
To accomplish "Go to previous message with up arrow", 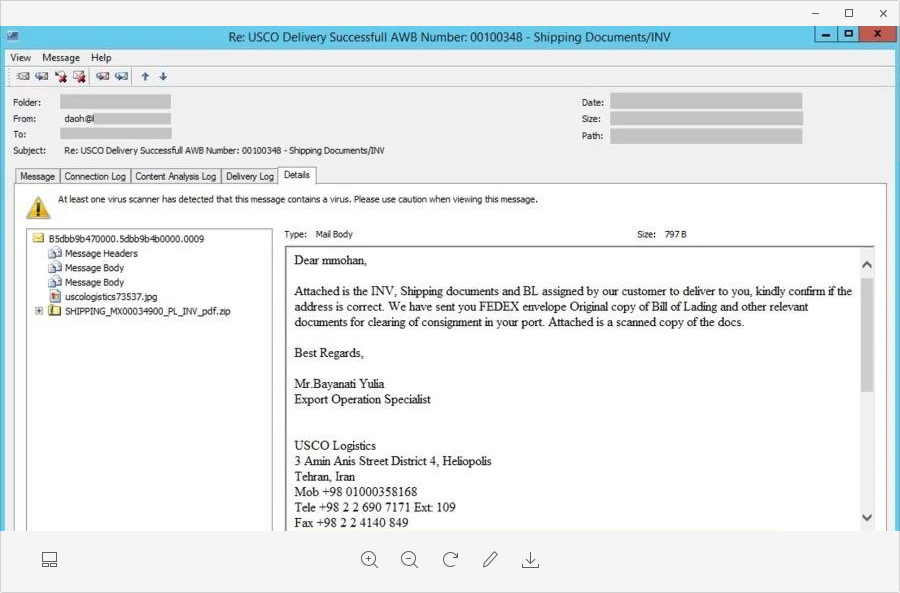I will (145, 76).
